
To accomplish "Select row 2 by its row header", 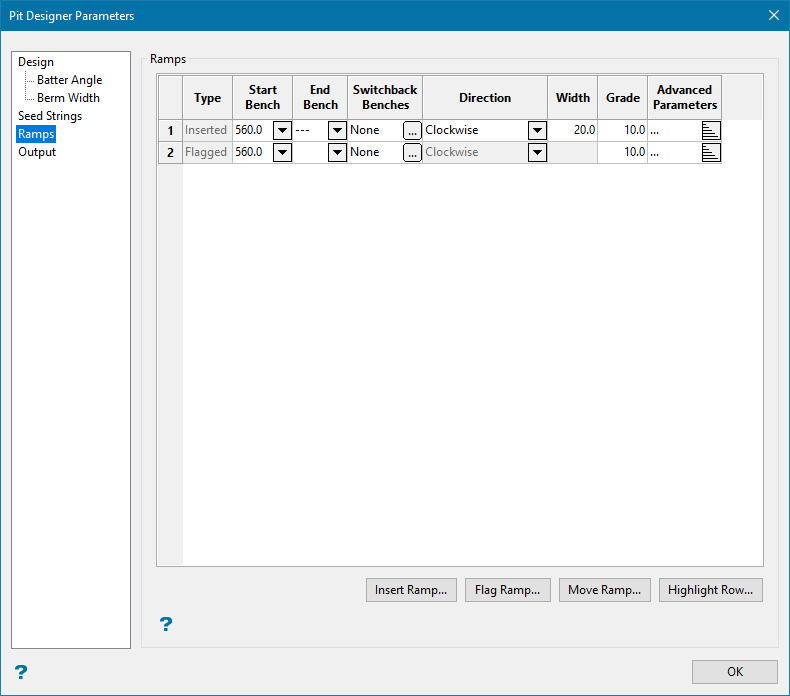I will pos(170,152).
